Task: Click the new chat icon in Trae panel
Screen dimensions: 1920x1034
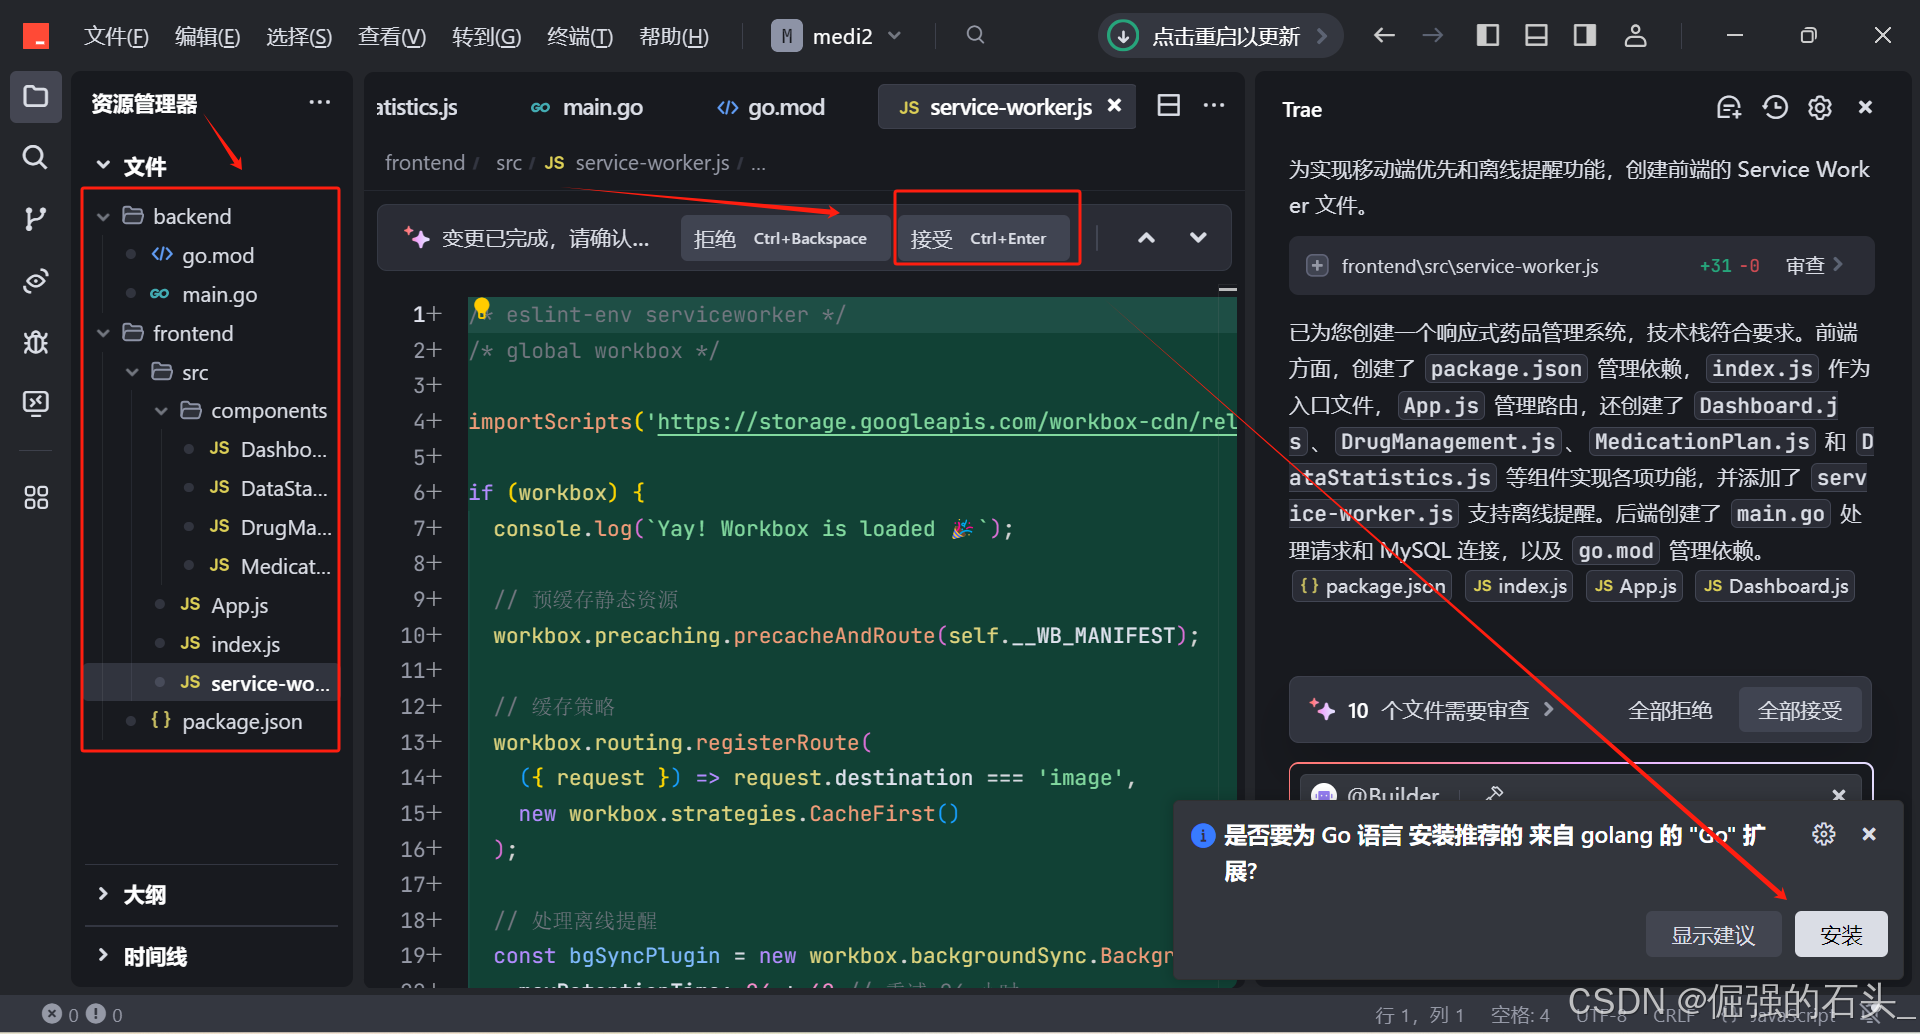Action: (1729, 108)
